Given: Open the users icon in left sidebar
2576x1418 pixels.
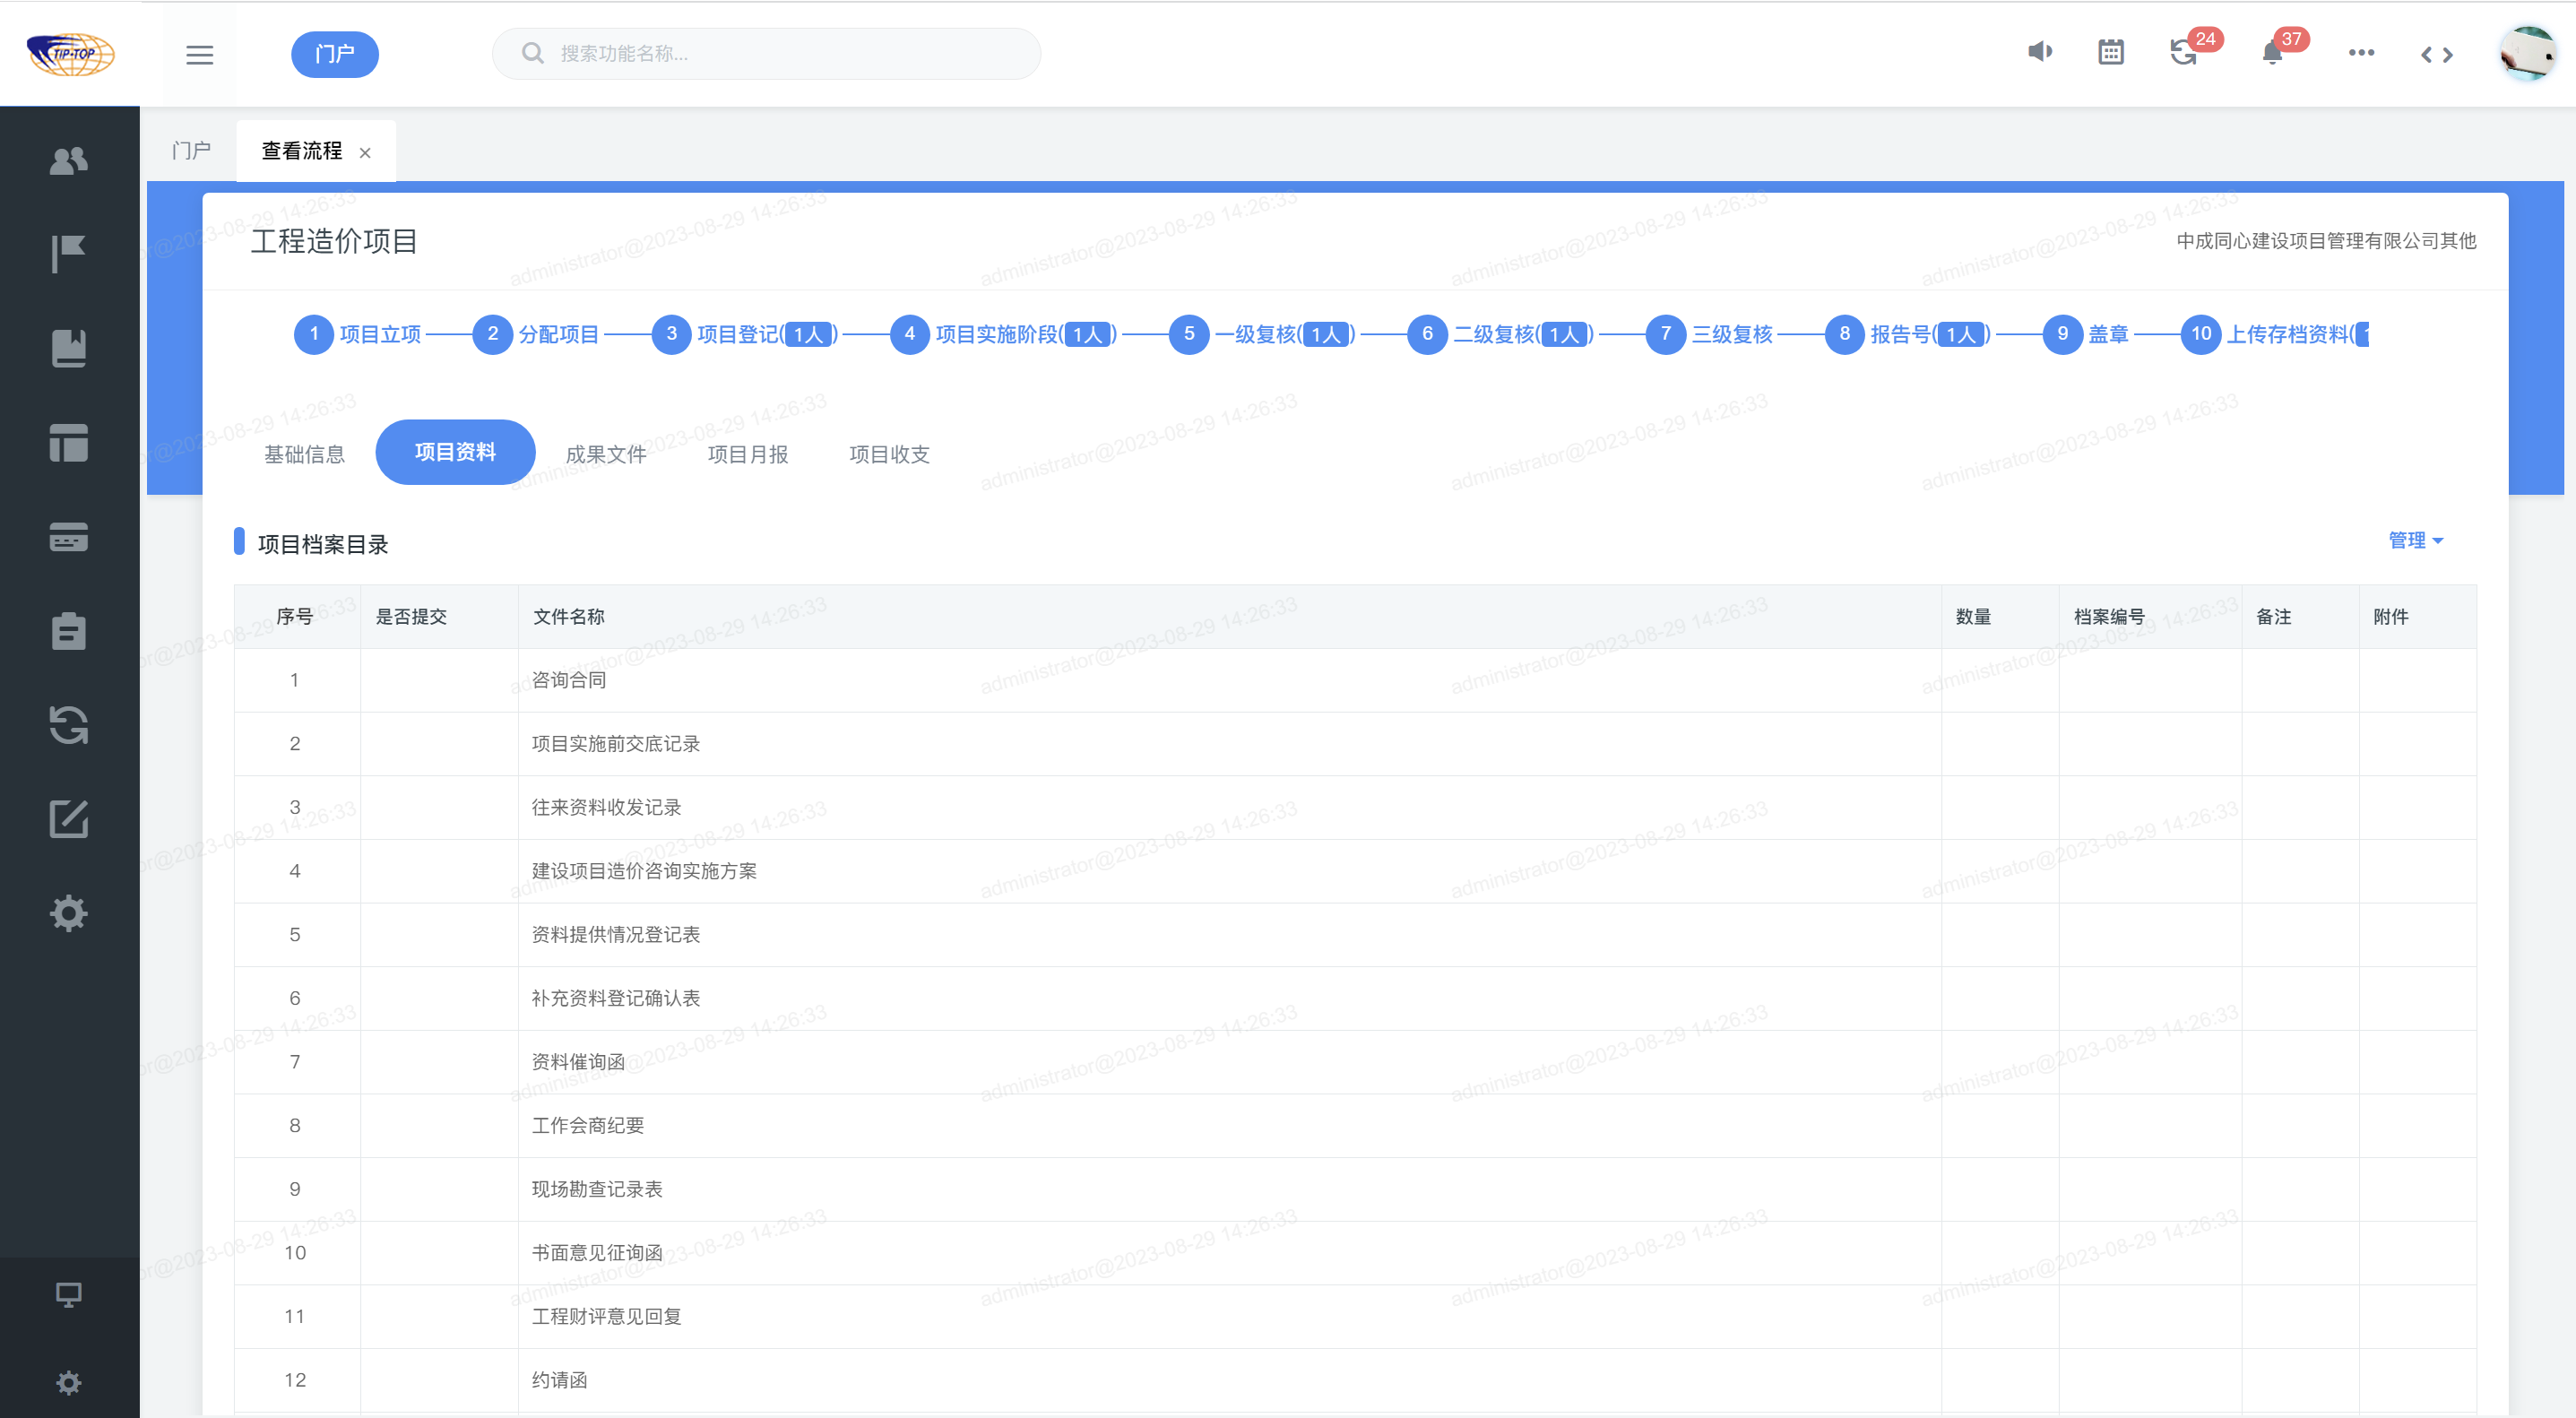Looking at the screenshot, I should [69, 160].
